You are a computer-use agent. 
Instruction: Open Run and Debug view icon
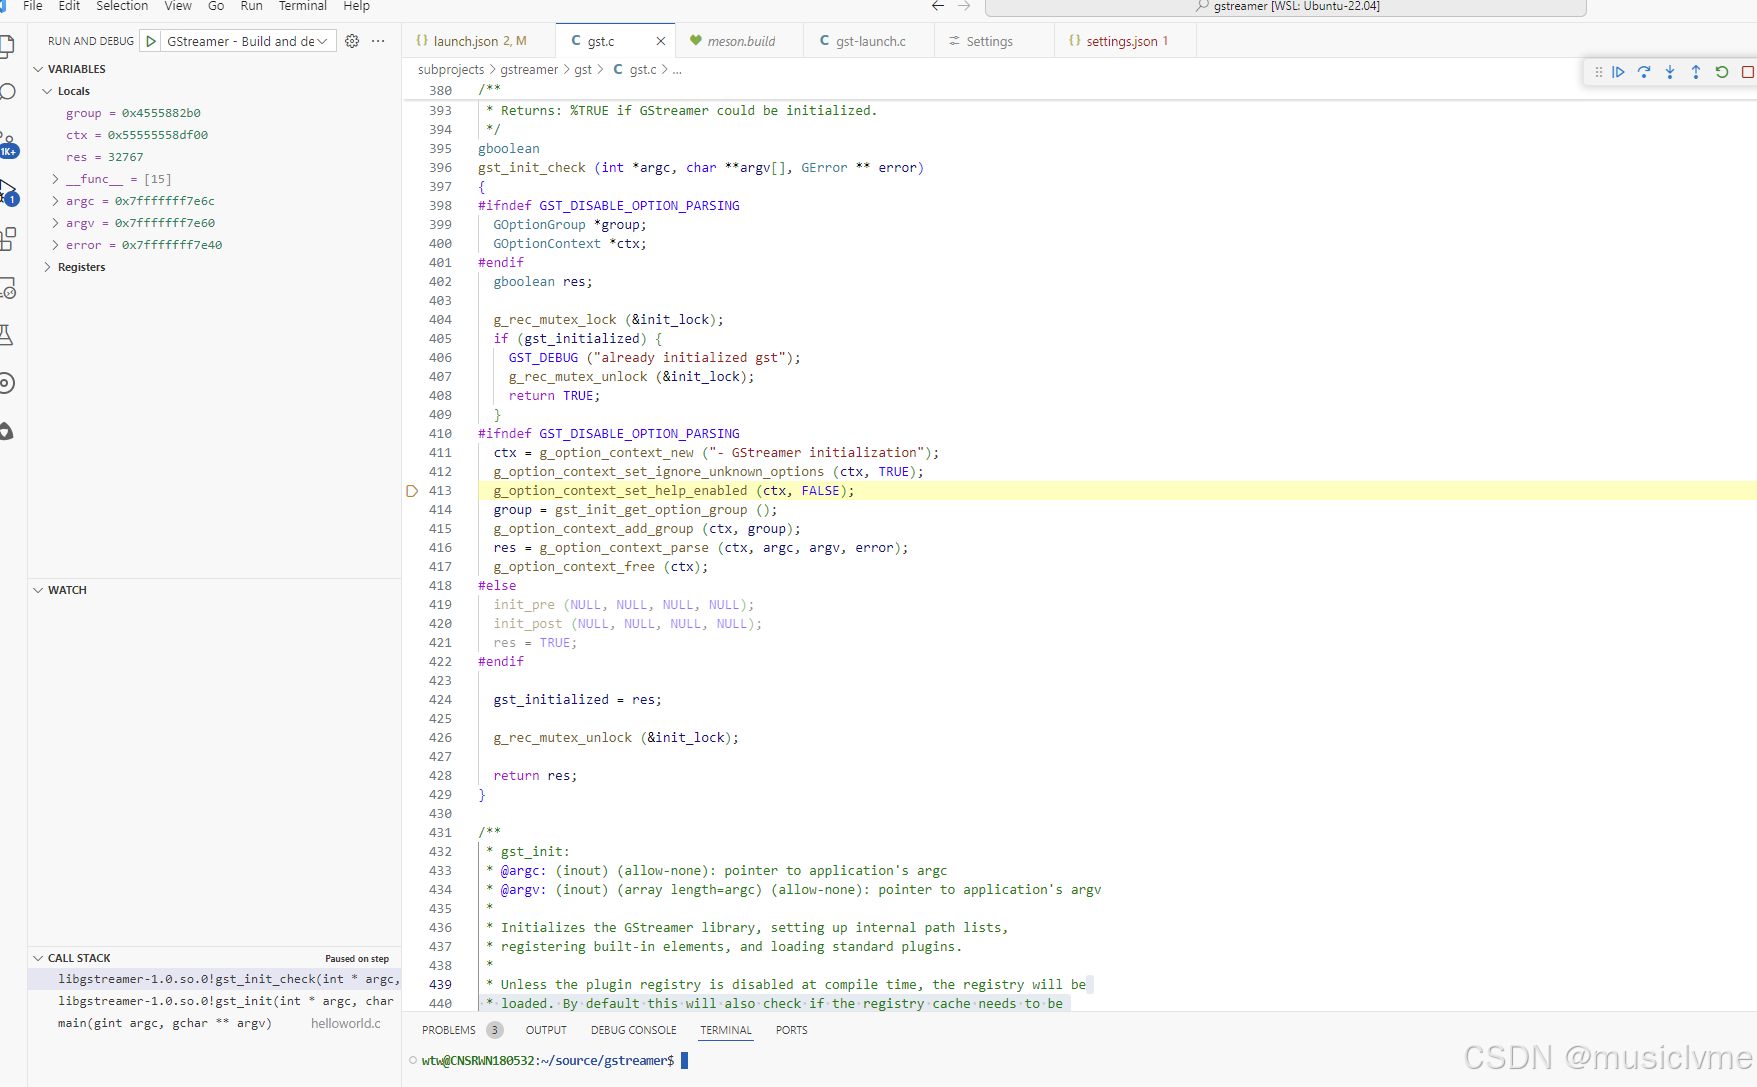[x=7, y=190]
